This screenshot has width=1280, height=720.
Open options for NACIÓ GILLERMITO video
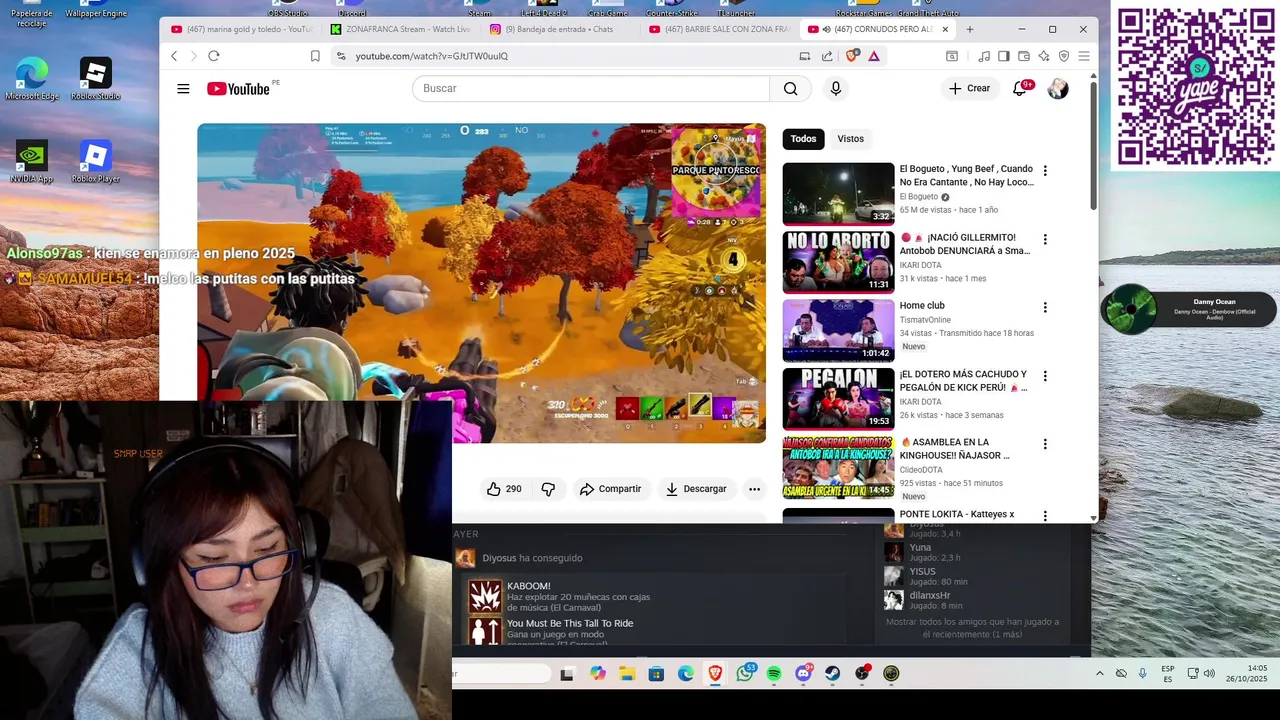click(x=1045, y=239)
